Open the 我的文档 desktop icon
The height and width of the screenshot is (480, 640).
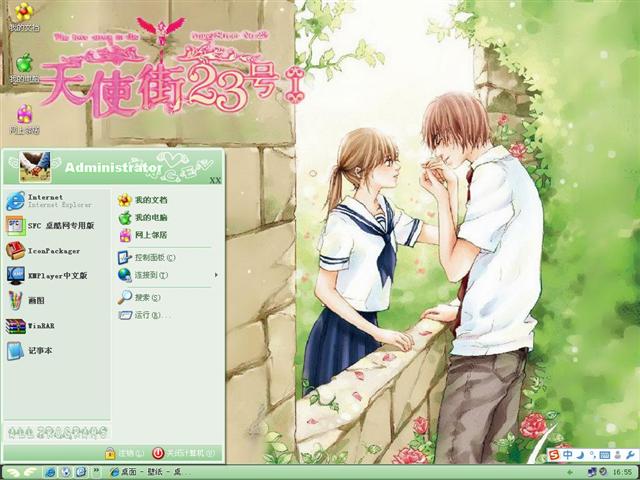click(24, 16)
